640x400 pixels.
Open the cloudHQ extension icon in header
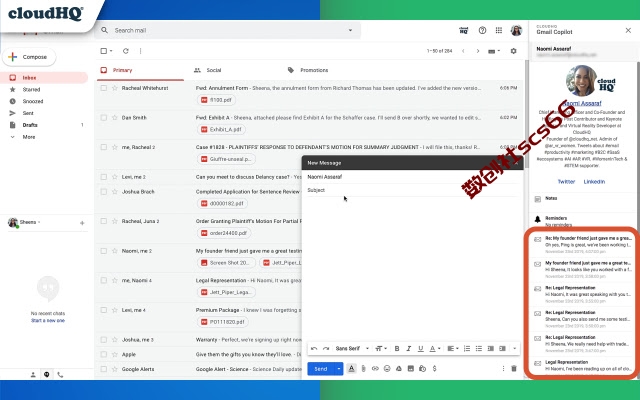coord(464,30)
